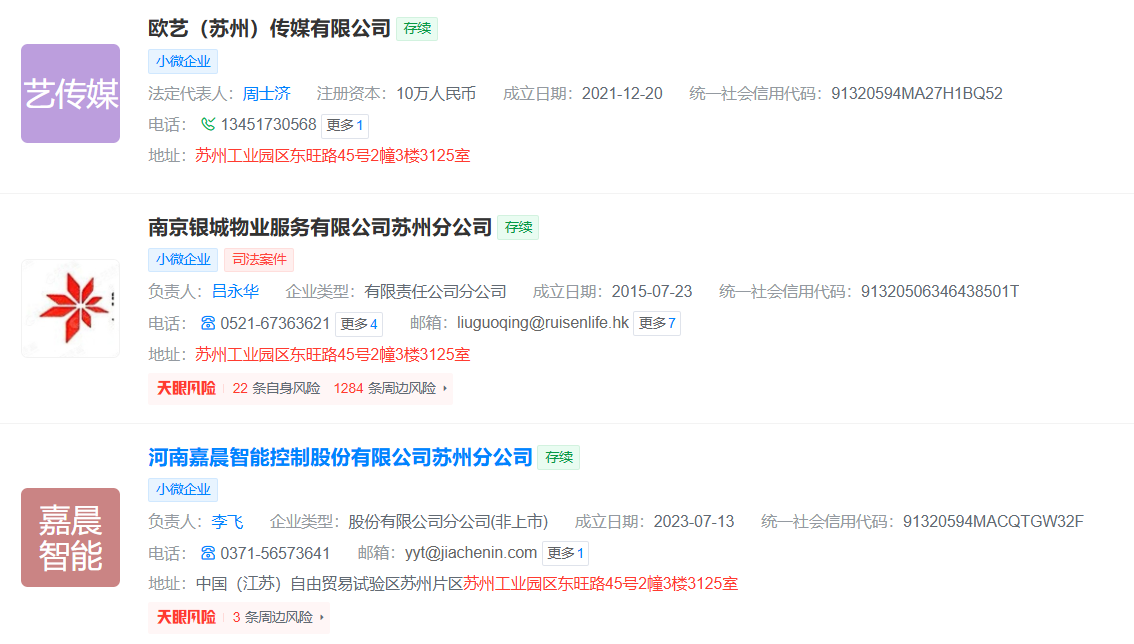This screenshot has height=644, width=1134.
Task: Open 欧艺（苏州）传媒有限公司 company page
Action: point(269,29)
